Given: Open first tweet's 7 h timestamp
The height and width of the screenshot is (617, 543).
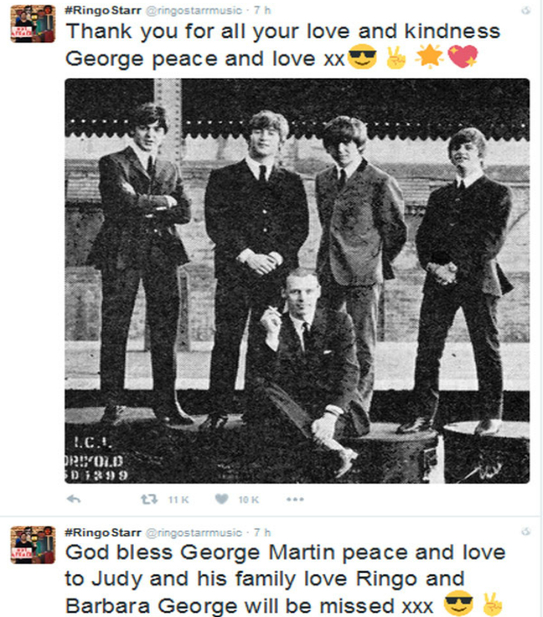Looking at the screenshot, I should (x=262, y=10).
